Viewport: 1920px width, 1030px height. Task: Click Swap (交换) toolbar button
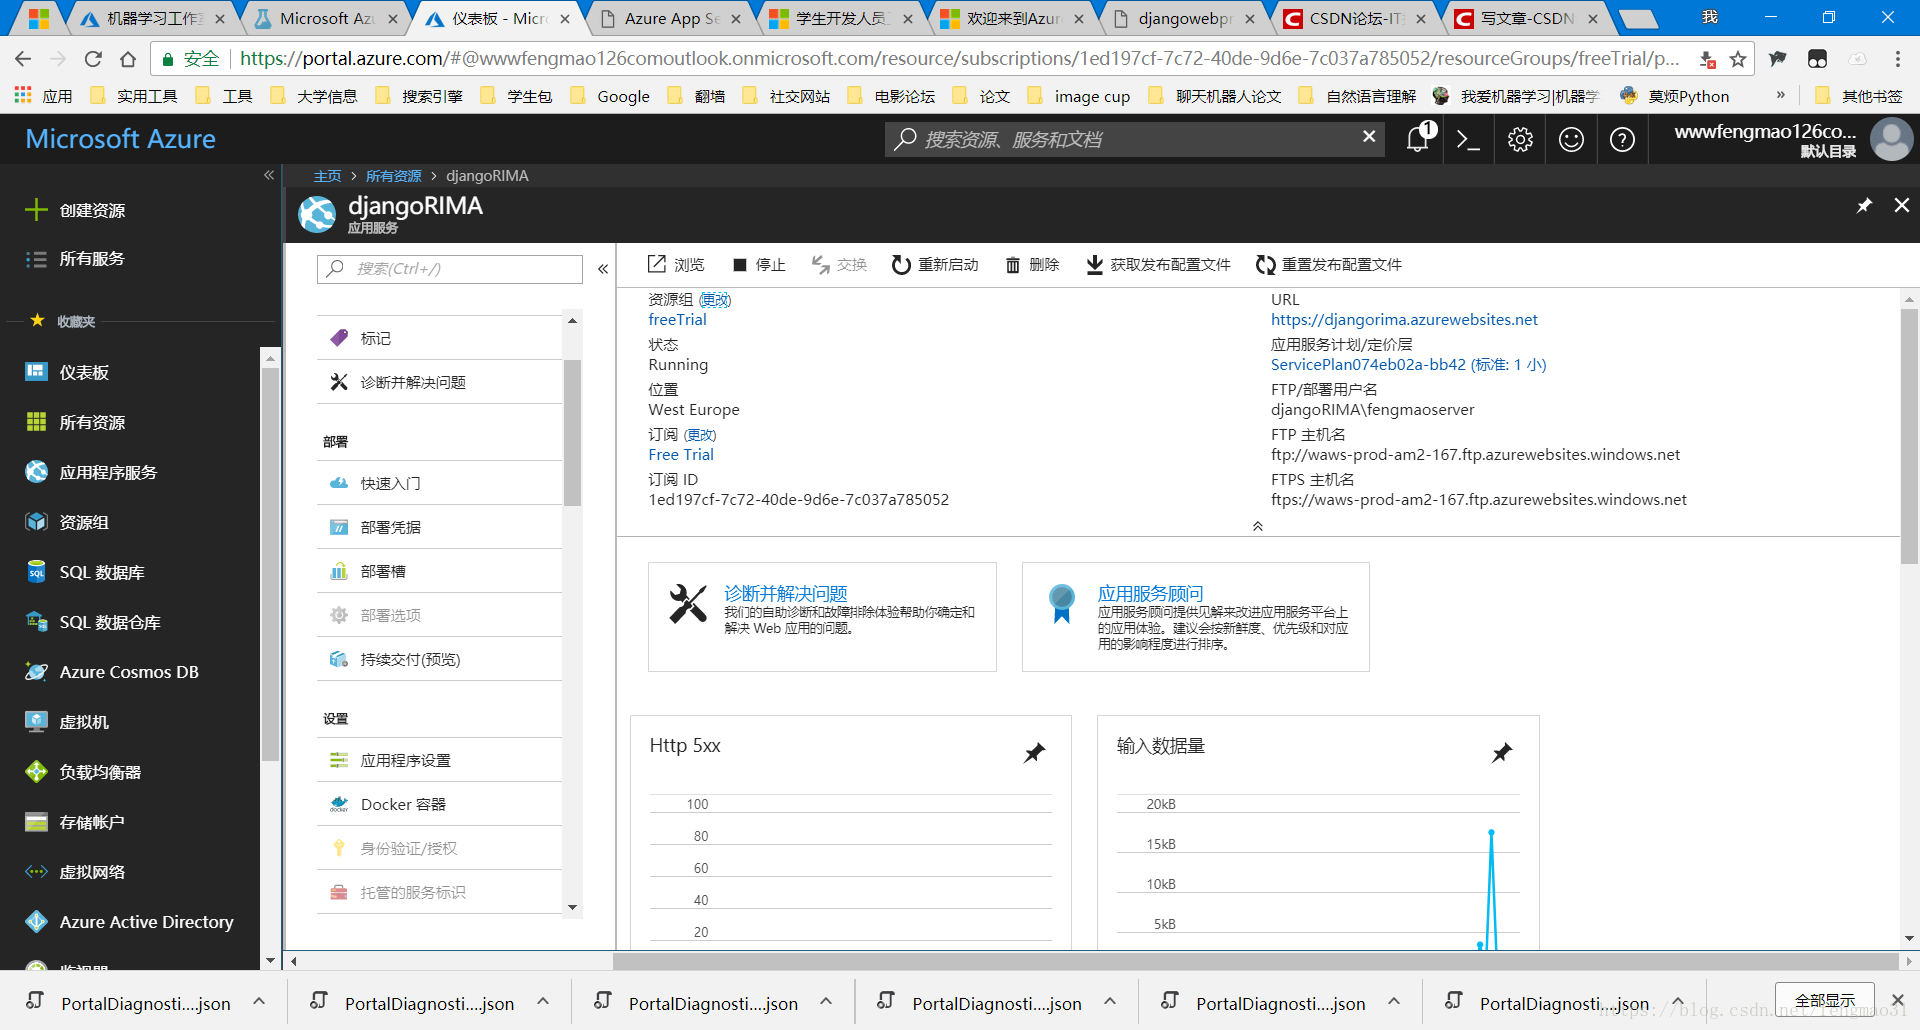[839, 264]
